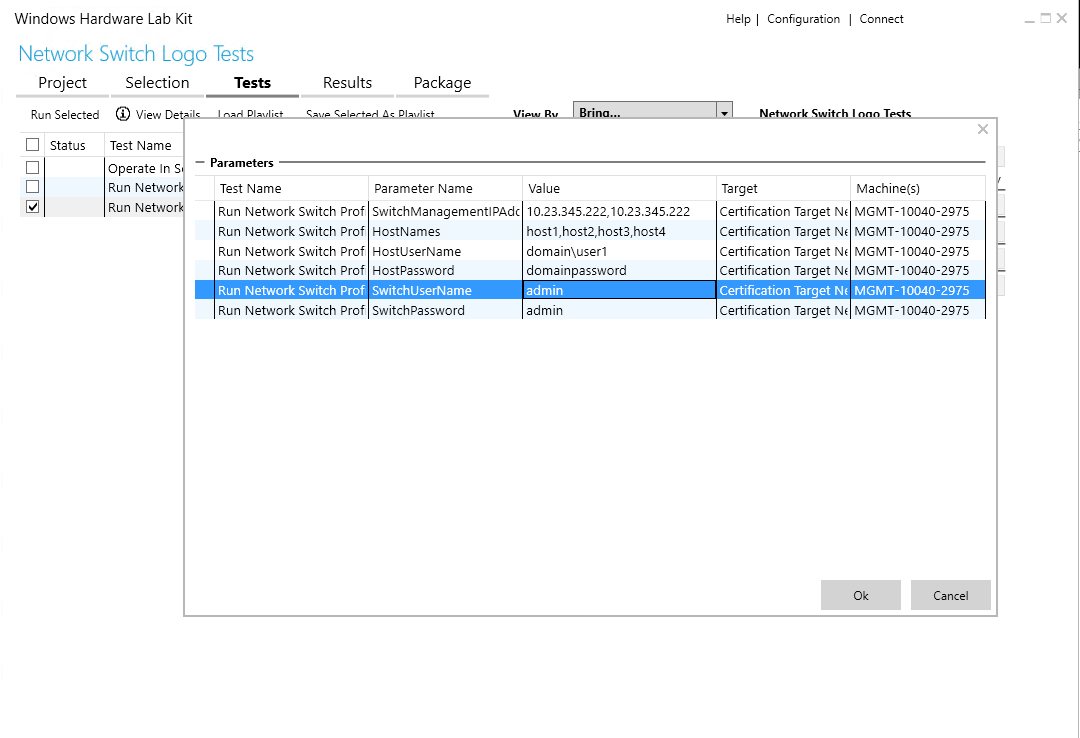
Task: Open the Package tab
Action: pyautogui.click(x=442, y=83)
